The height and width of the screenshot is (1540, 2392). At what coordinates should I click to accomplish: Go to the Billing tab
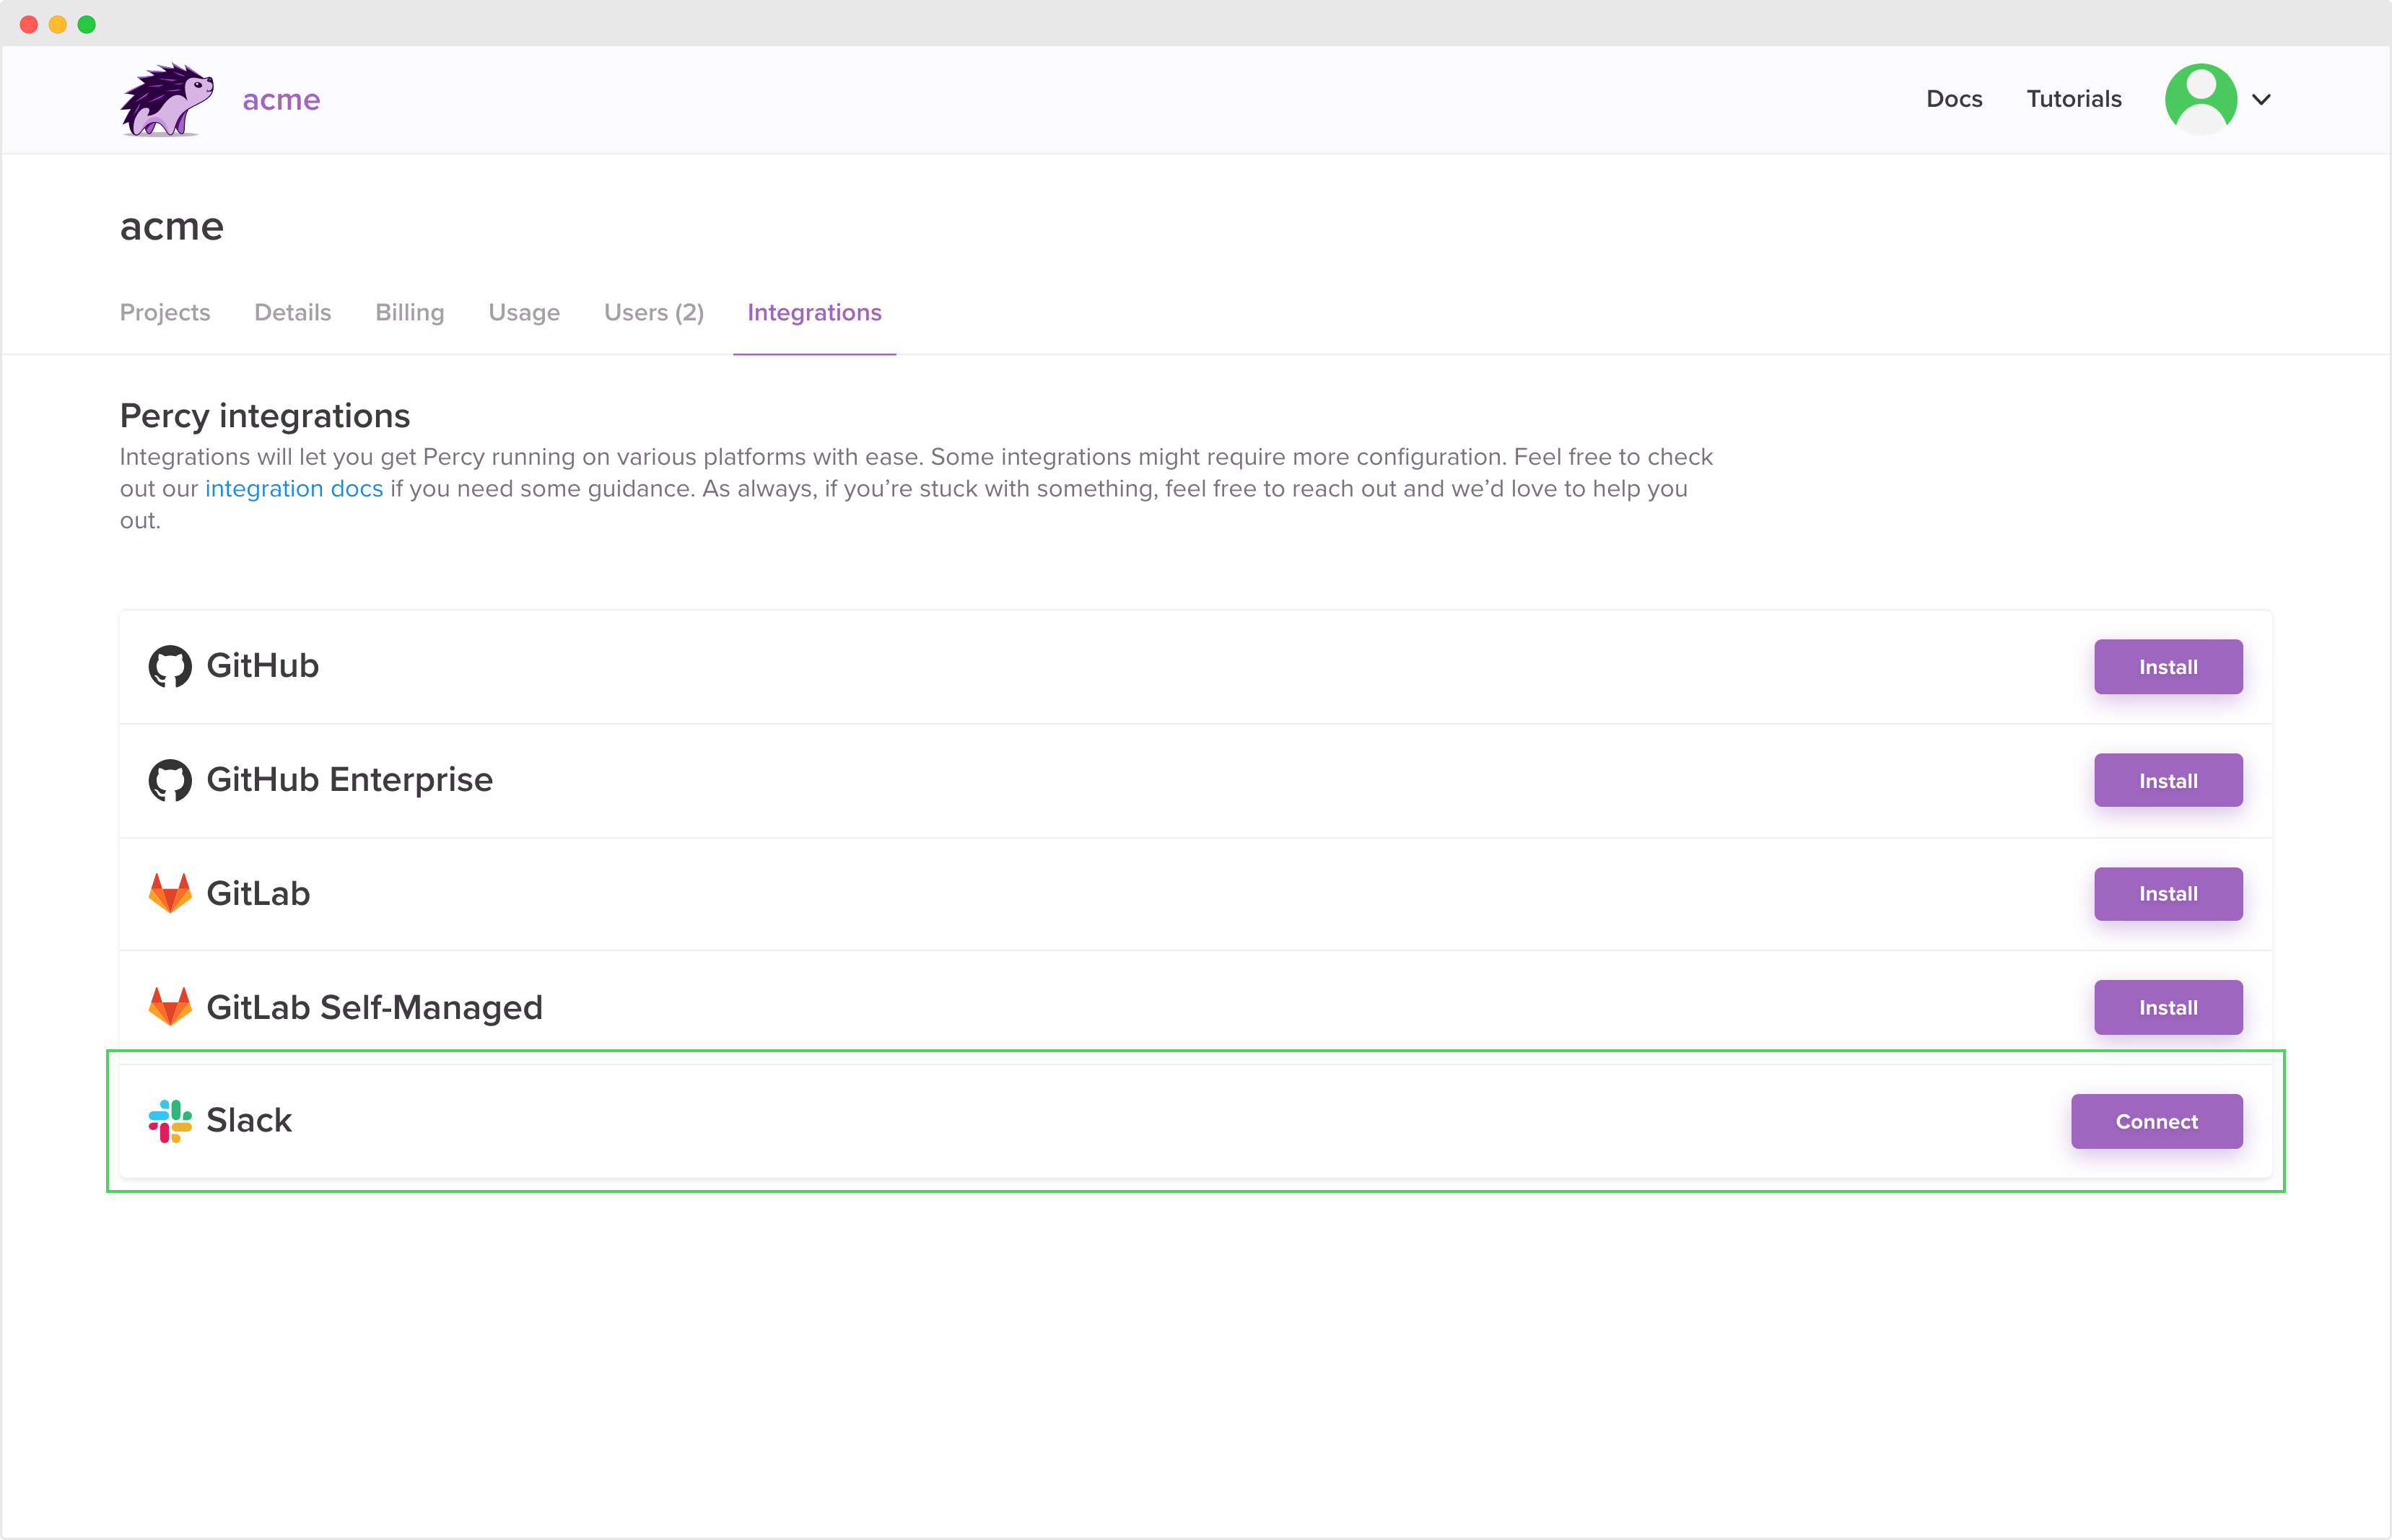tap(409, 313)
